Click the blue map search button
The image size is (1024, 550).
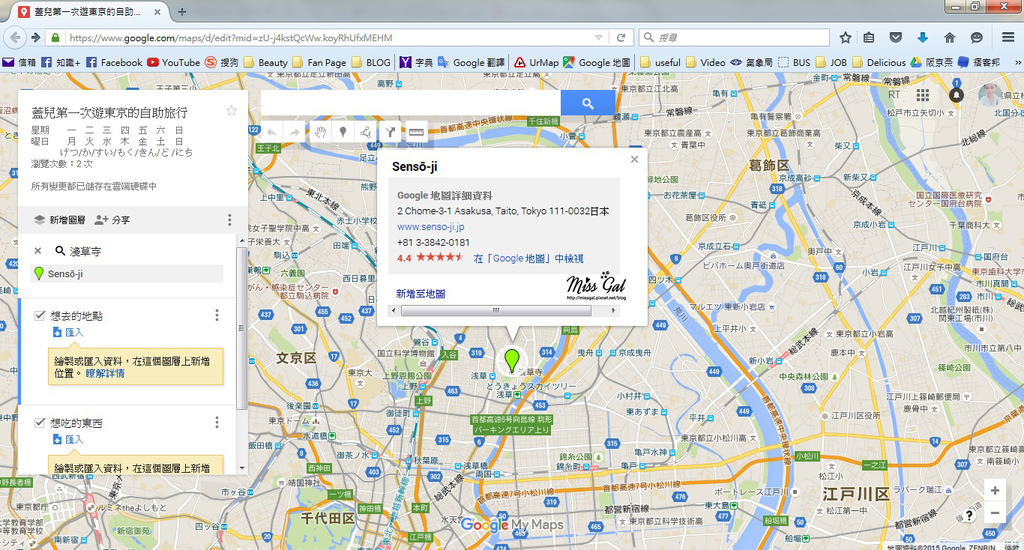point(588,103)
